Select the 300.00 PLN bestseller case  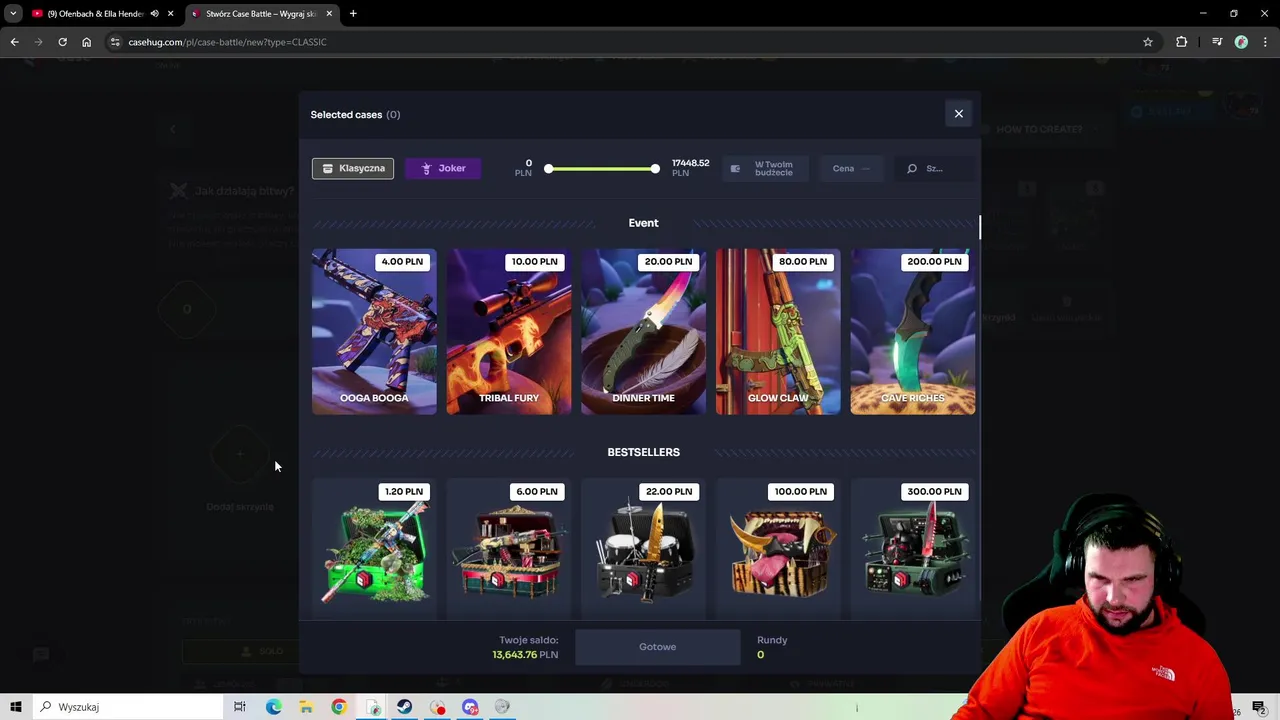tap(913, 548)
